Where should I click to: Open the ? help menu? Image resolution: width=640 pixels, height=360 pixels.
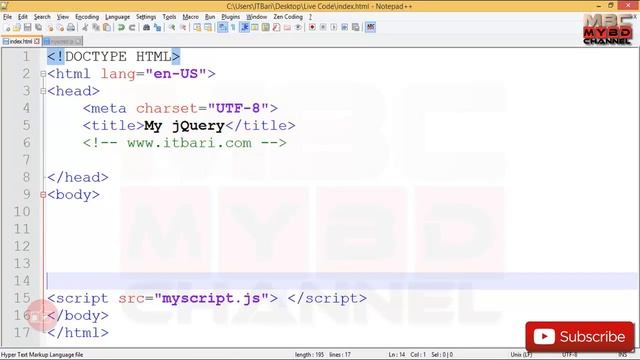[x=310, y=17]
